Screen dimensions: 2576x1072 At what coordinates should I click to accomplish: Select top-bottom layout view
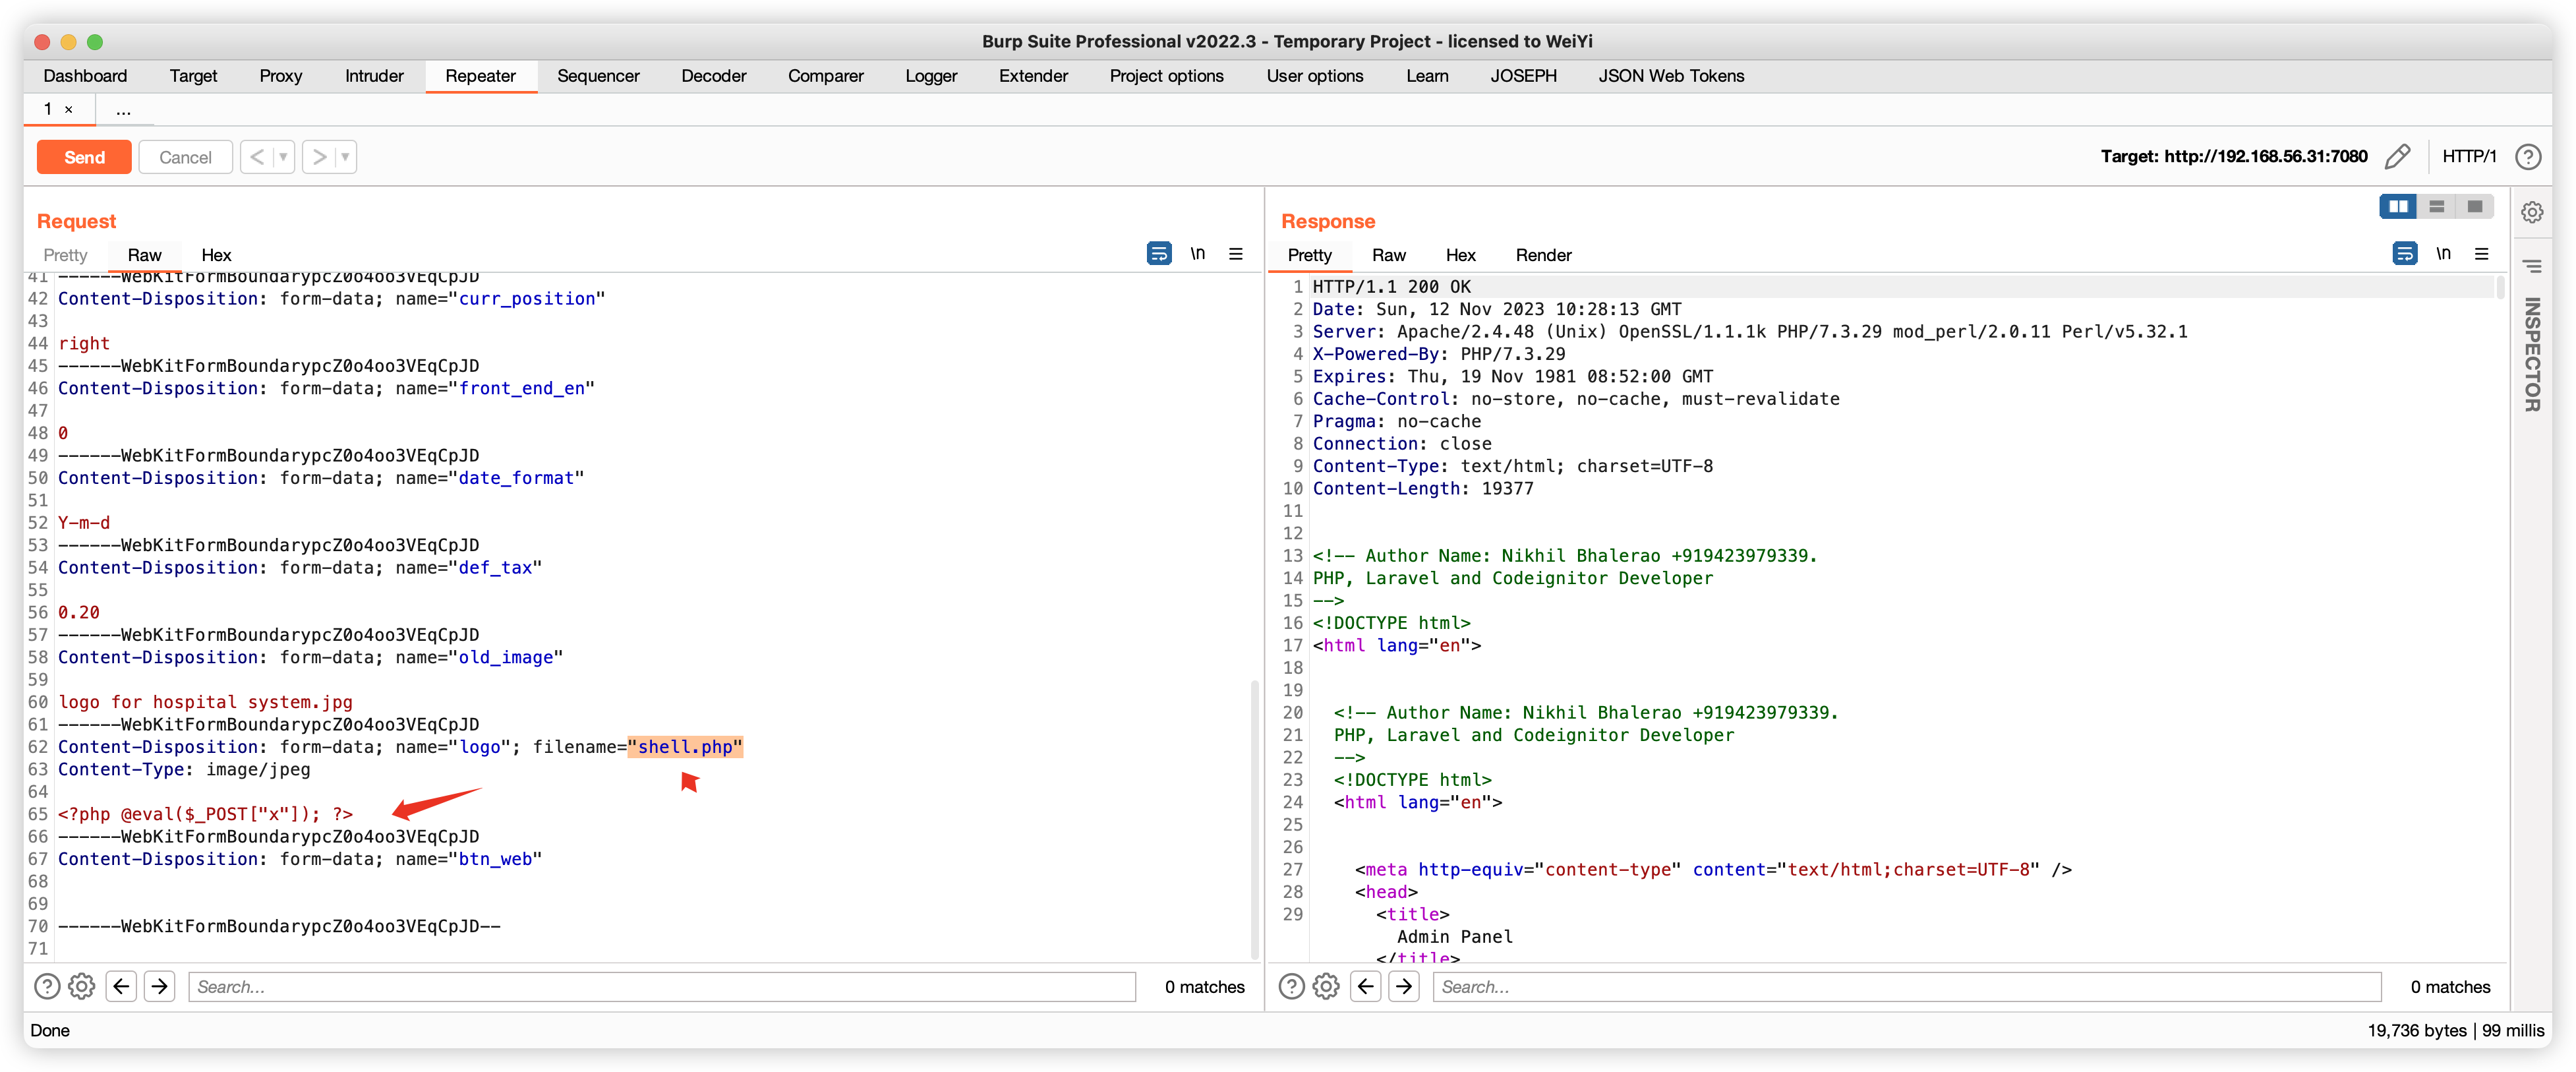(2436, 206)
